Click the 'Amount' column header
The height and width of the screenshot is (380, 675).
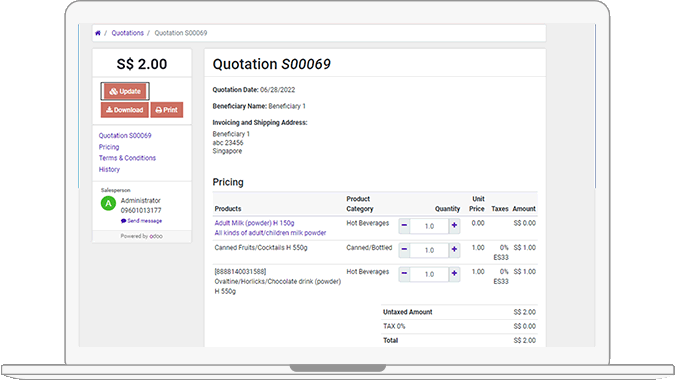(524, 209)
